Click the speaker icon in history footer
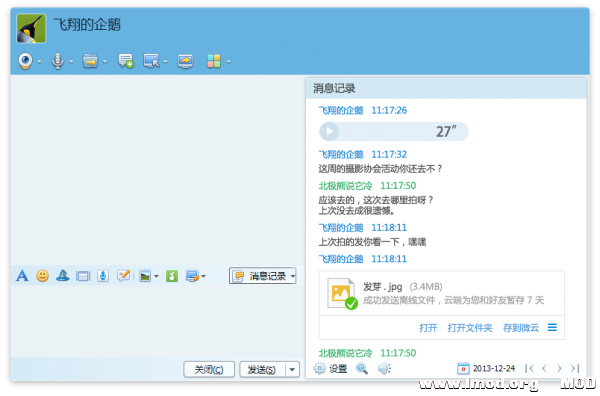 pos(384,369)
